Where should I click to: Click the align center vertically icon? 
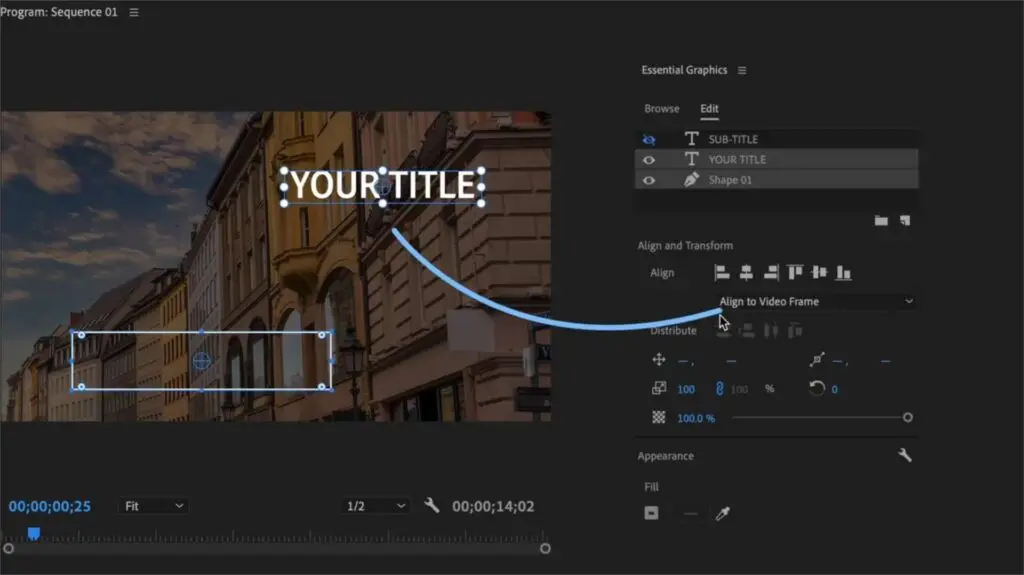coord(819,272)
